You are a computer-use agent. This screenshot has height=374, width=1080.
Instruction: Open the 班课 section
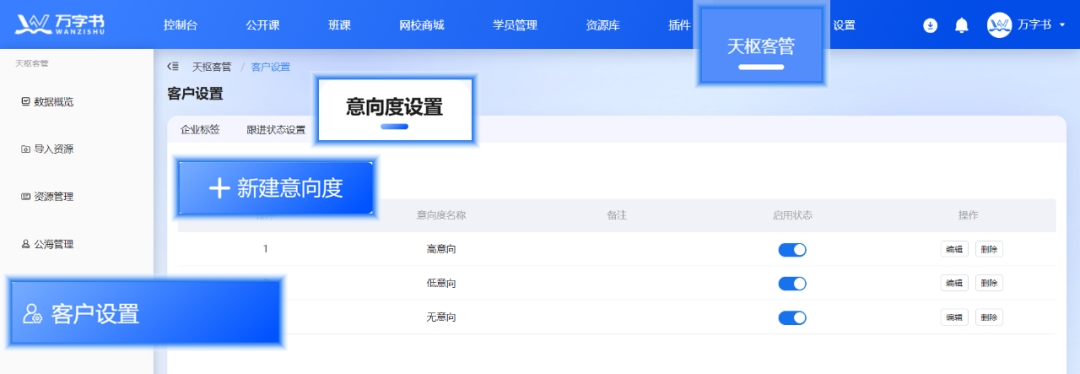click(x=340, y=25)
